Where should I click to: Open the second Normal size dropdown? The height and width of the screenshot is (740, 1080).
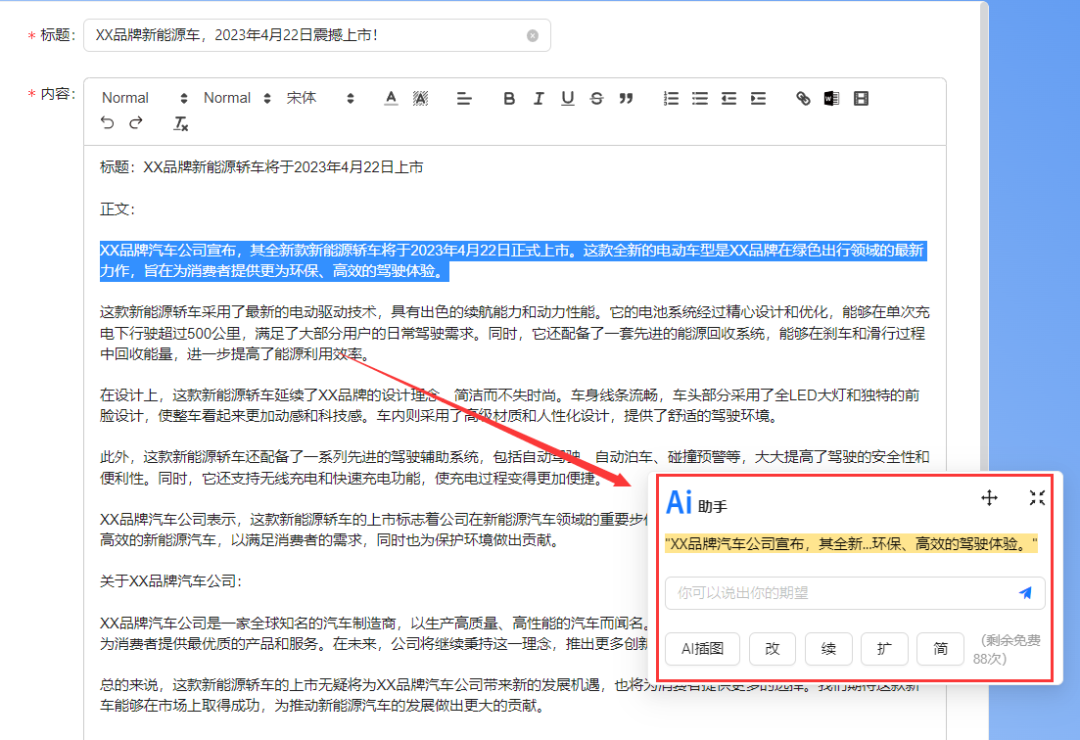[x=237, y=98]
